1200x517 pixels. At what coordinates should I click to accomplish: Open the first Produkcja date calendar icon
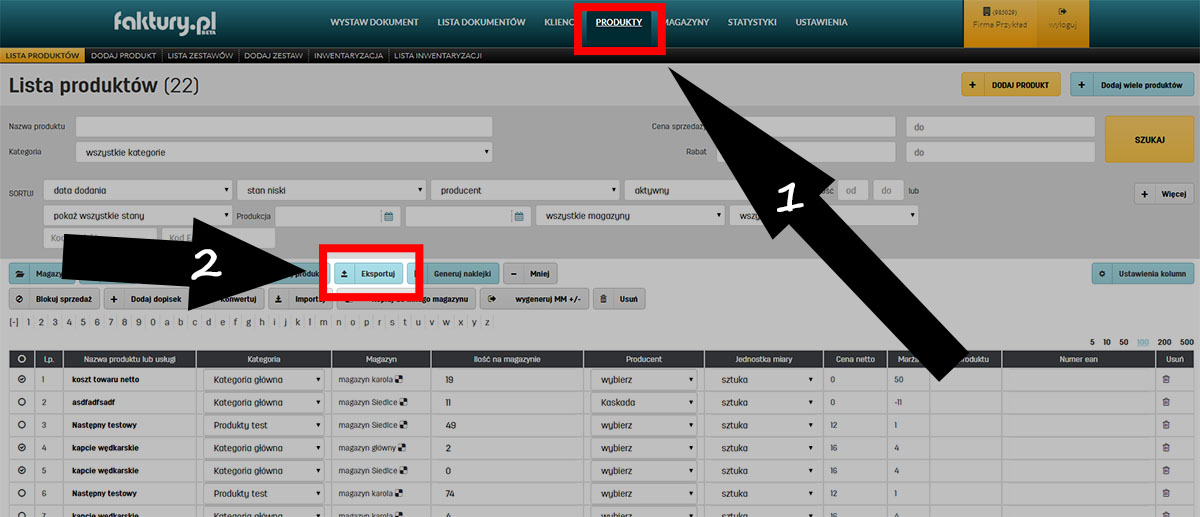click(388, 216)
